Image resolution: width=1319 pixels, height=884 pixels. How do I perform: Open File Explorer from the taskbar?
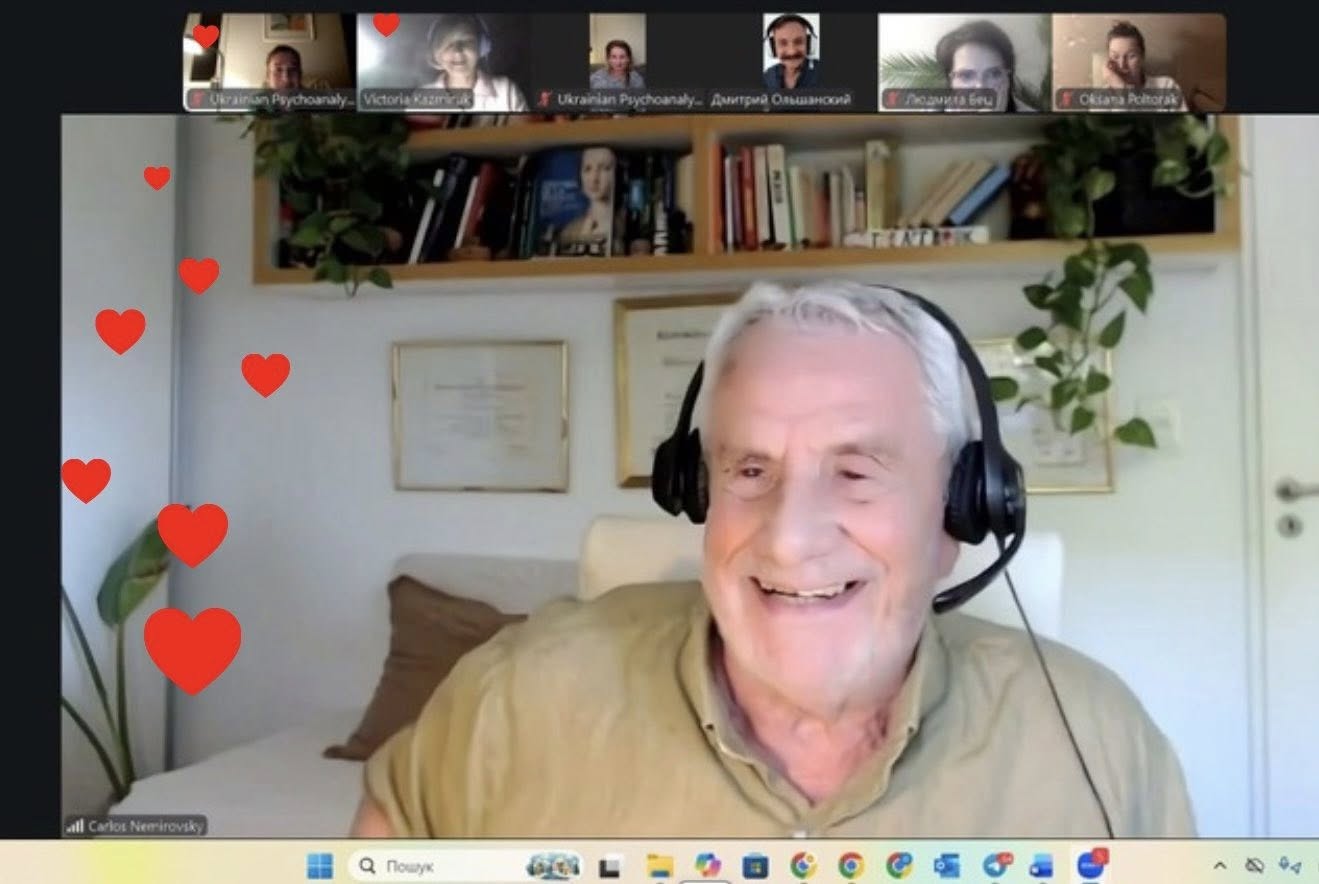pyautogui.click(x=659, y=866)
